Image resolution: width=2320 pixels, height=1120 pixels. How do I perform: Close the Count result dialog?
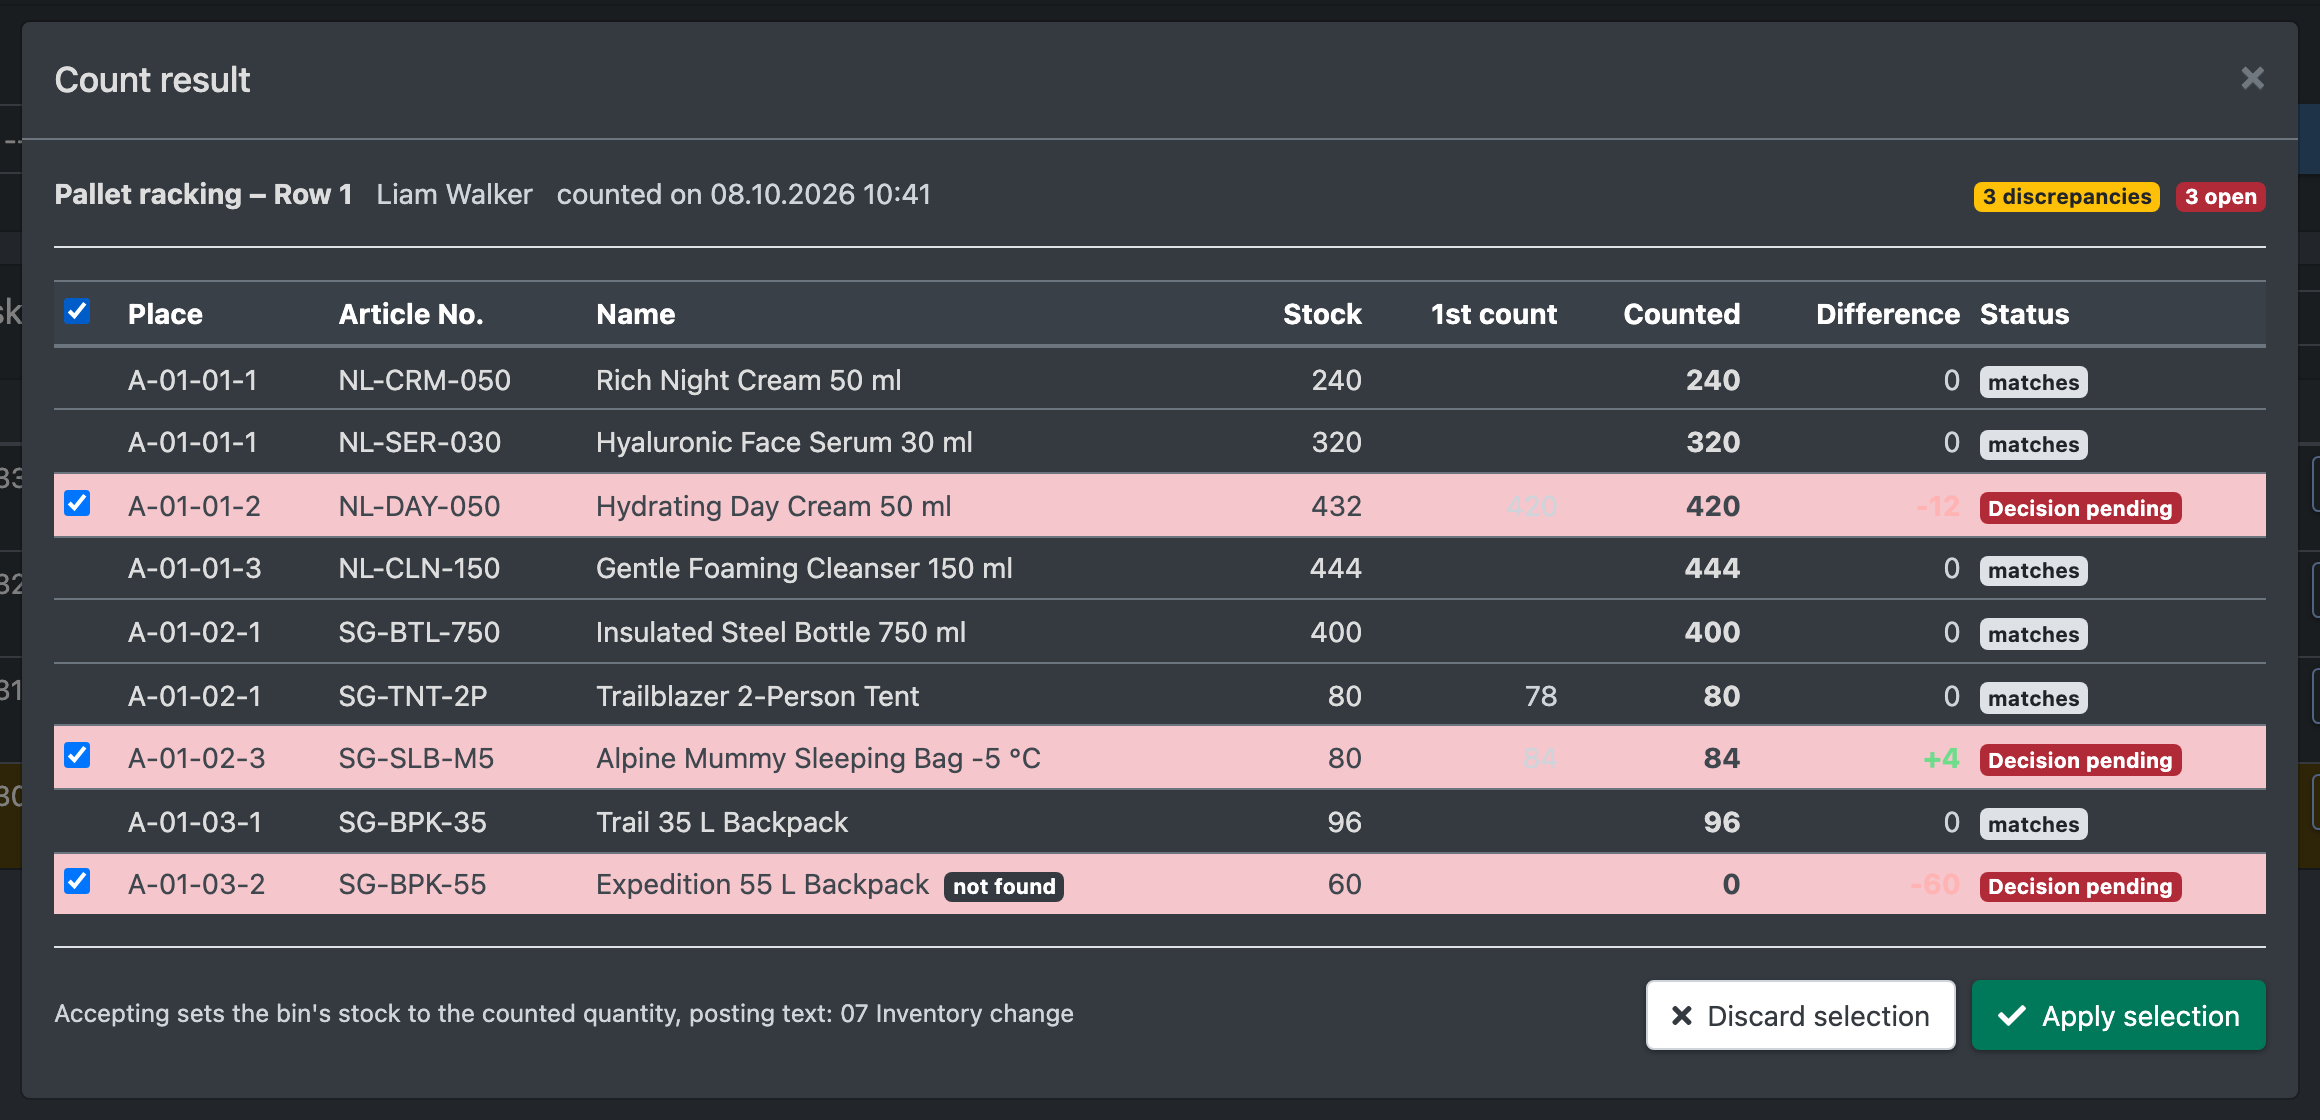pyautogui.click(x=2252, y=78)
